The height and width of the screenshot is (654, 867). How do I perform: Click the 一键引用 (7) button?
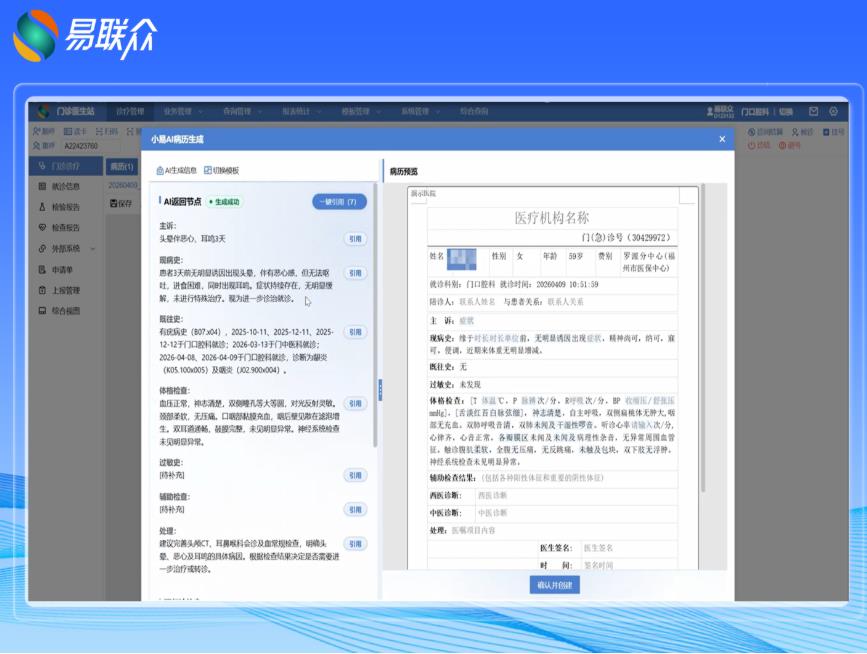click(x=339, y=202)
